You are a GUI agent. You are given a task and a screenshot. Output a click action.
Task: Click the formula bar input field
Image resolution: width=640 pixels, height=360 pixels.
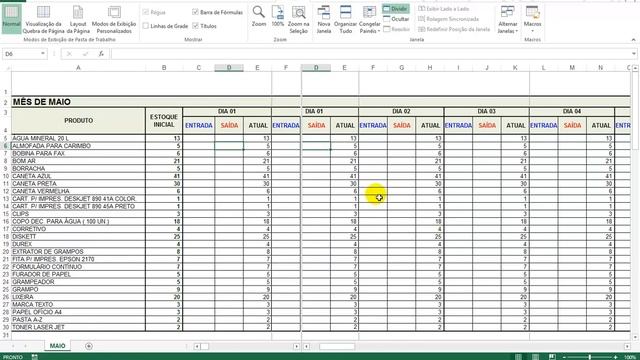[x=370, y=54]
